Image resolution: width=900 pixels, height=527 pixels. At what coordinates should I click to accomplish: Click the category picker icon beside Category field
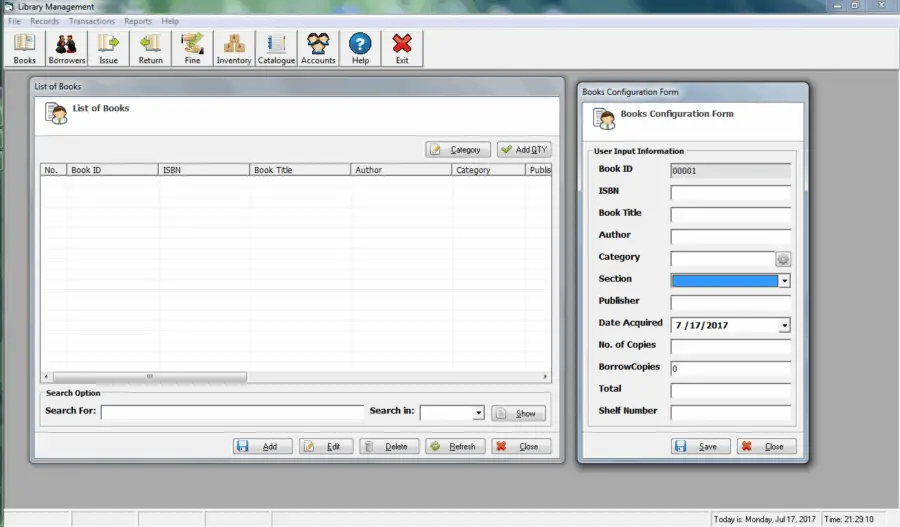(x=783, y=259)
